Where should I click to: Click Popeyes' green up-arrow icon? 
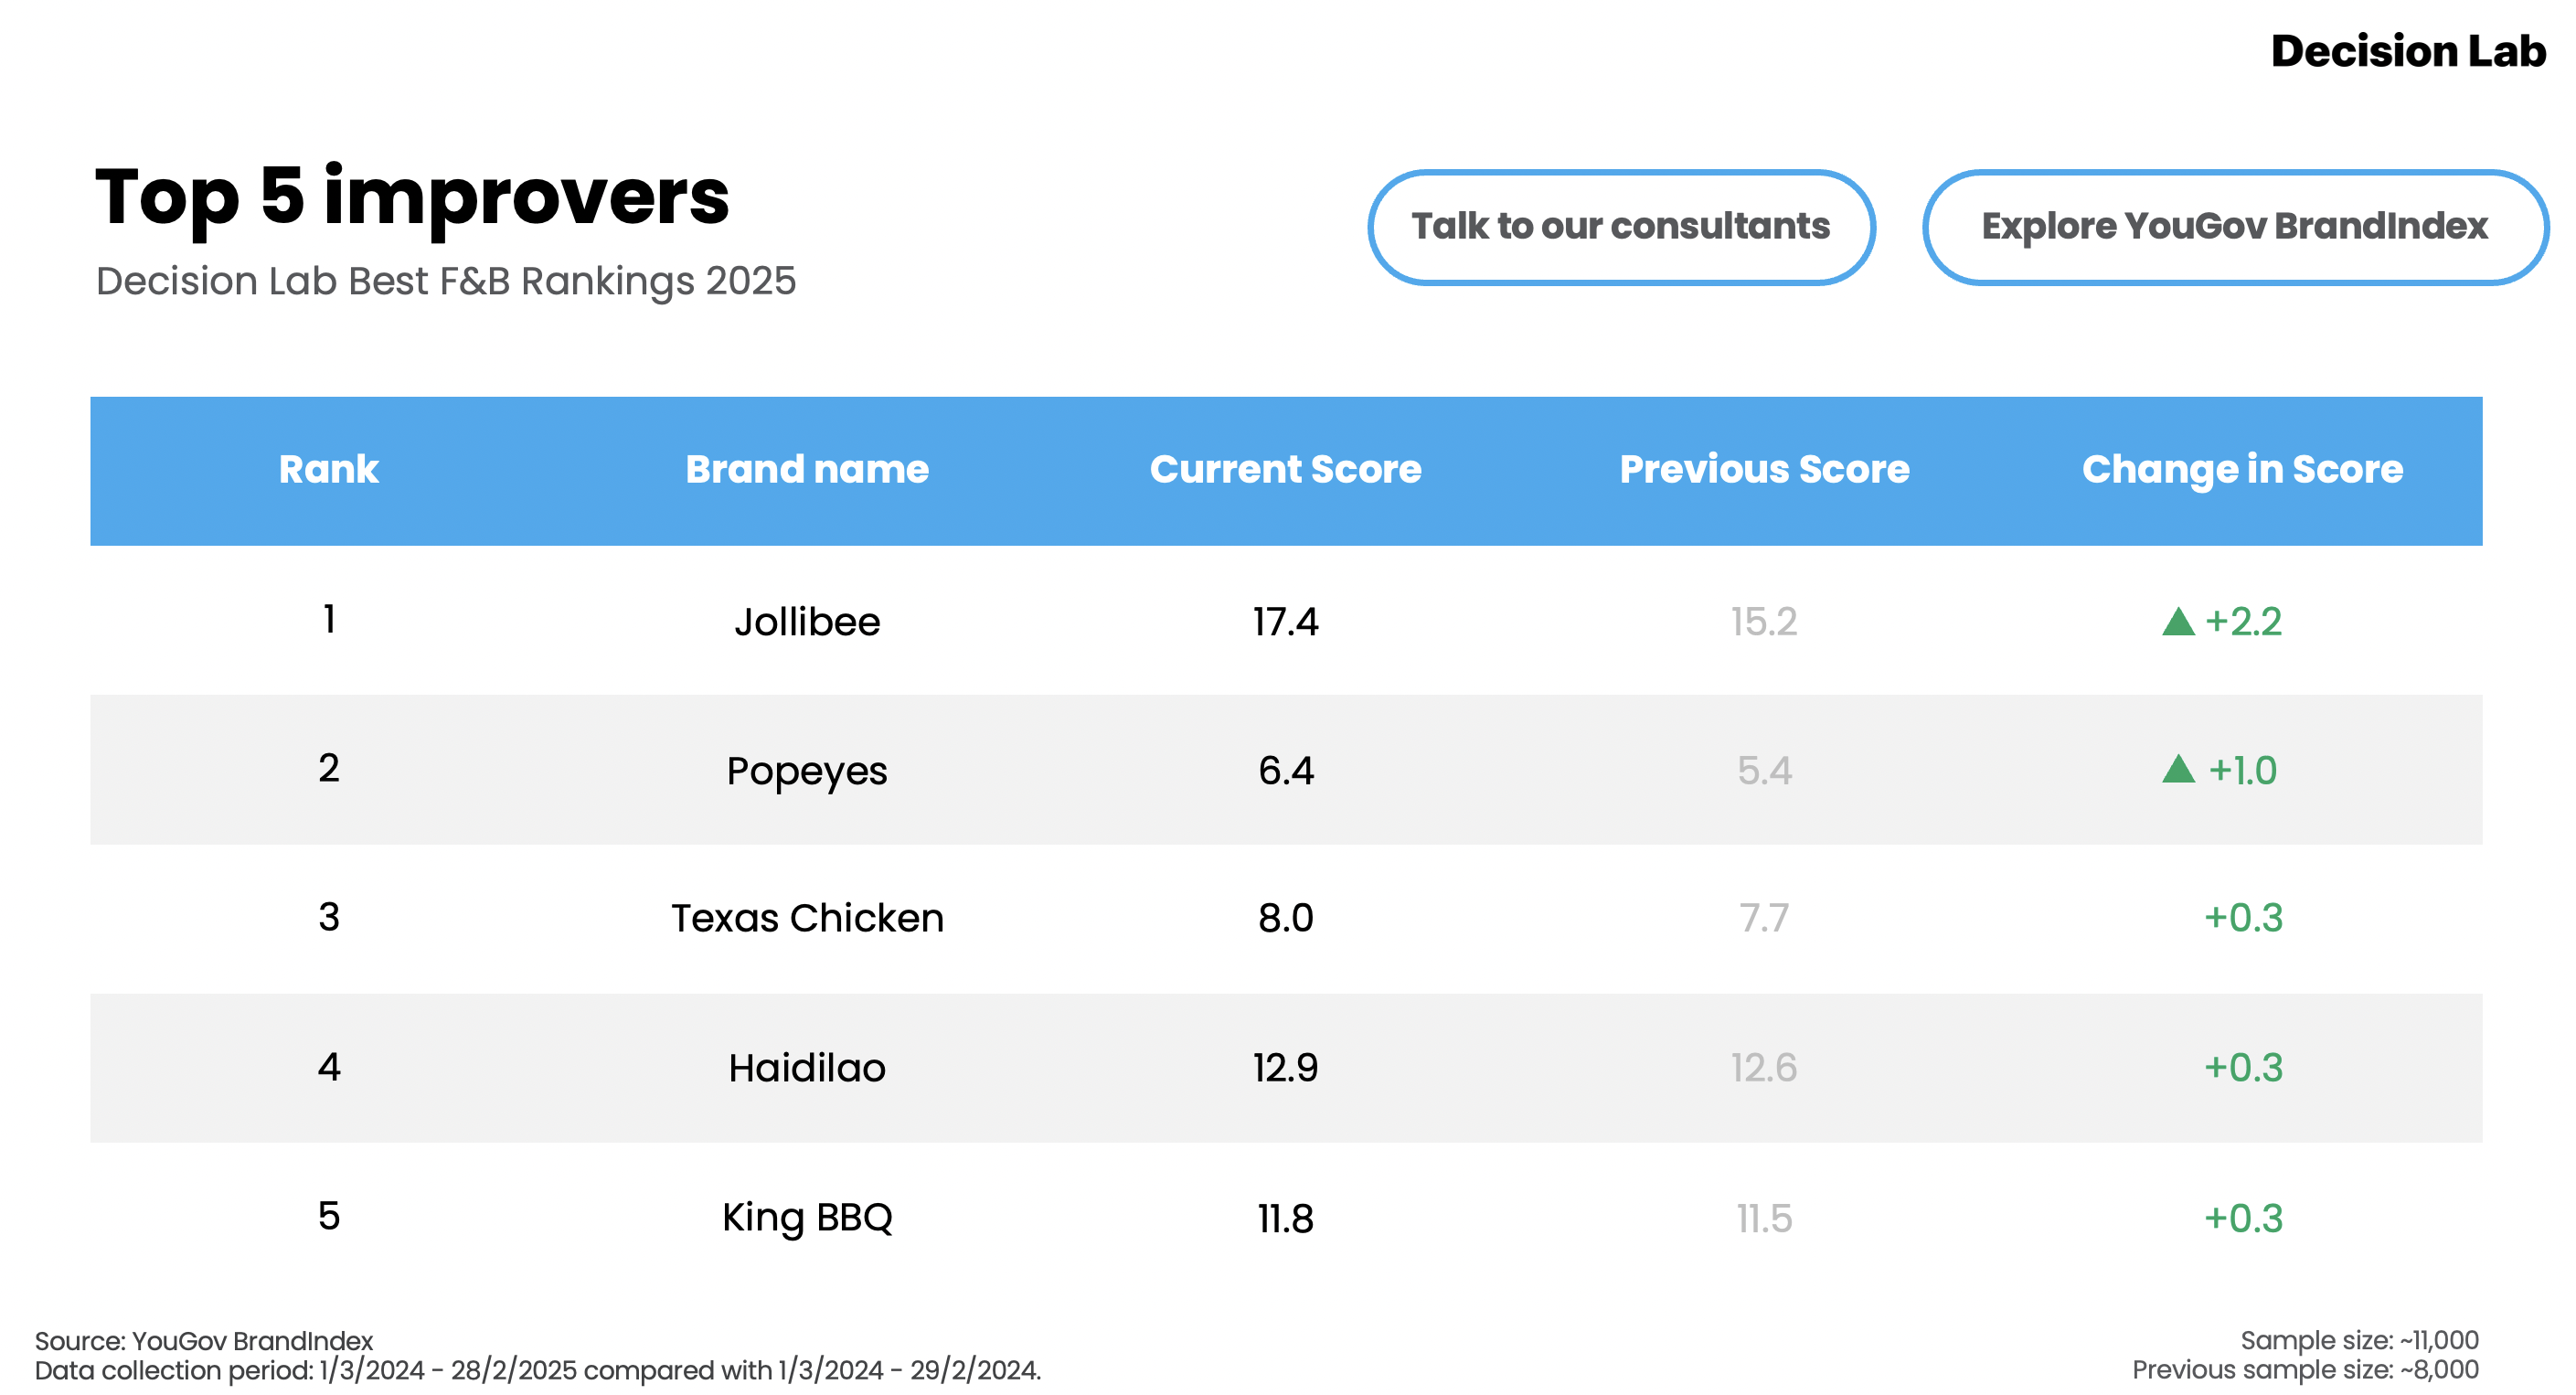(x=2178, y=769)
